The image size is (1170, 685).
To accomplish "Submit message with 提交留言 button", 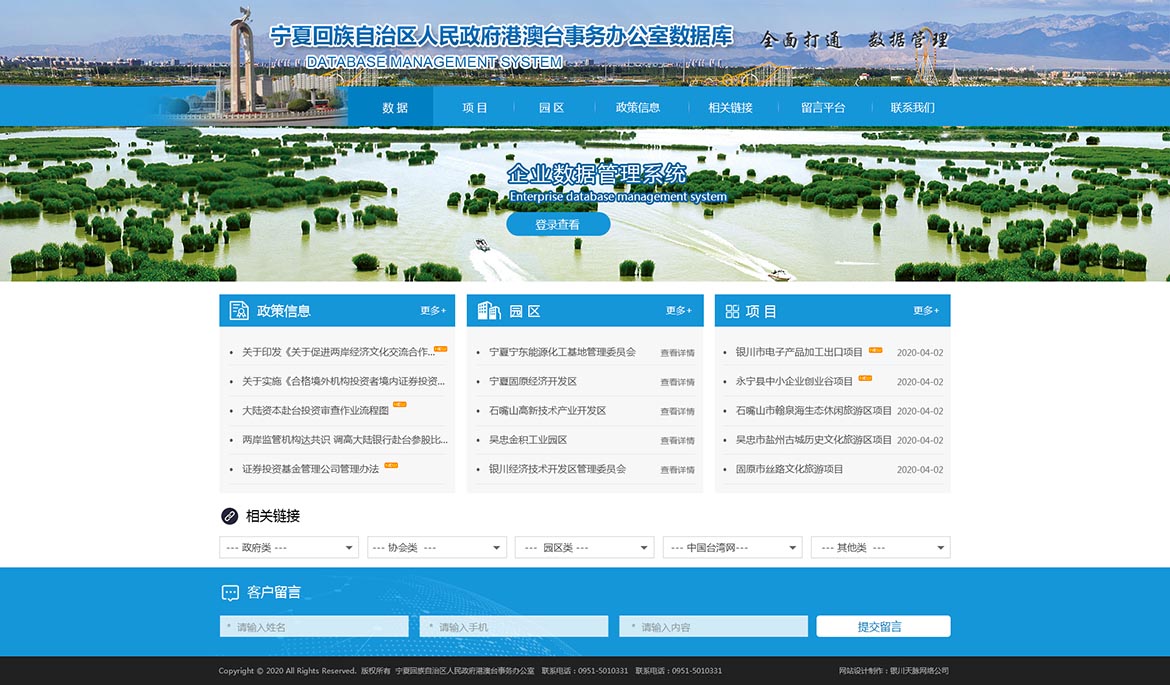I will 882,627.
